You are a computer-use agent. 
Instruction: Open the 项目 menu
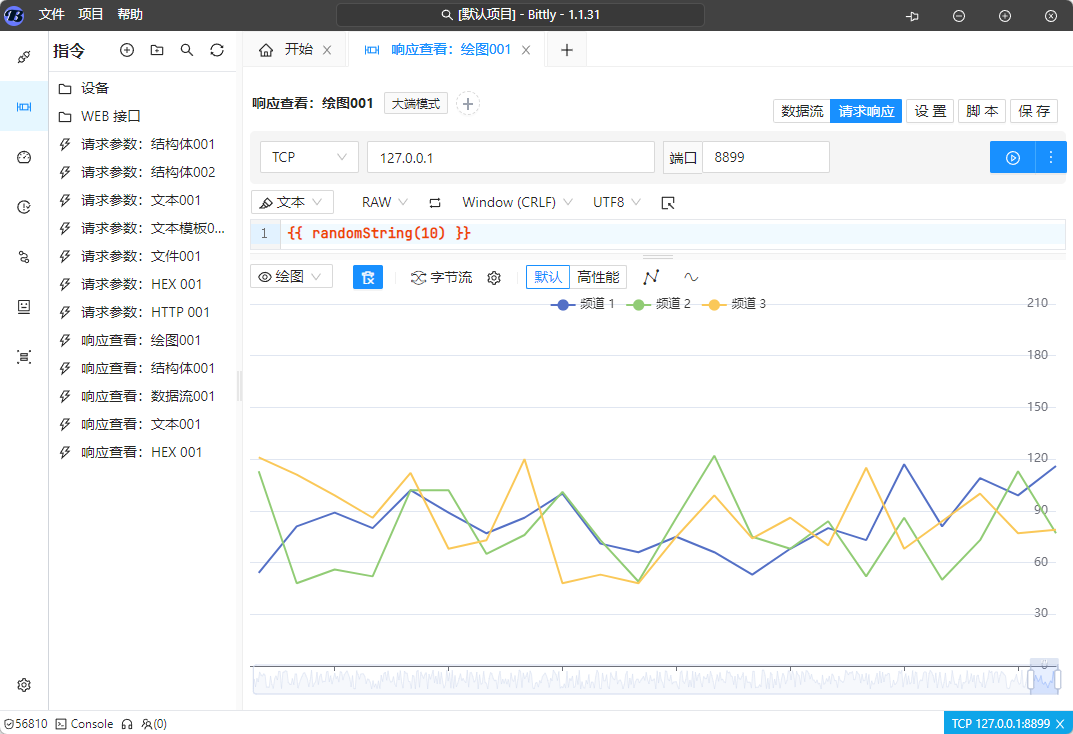coord(91,15)
